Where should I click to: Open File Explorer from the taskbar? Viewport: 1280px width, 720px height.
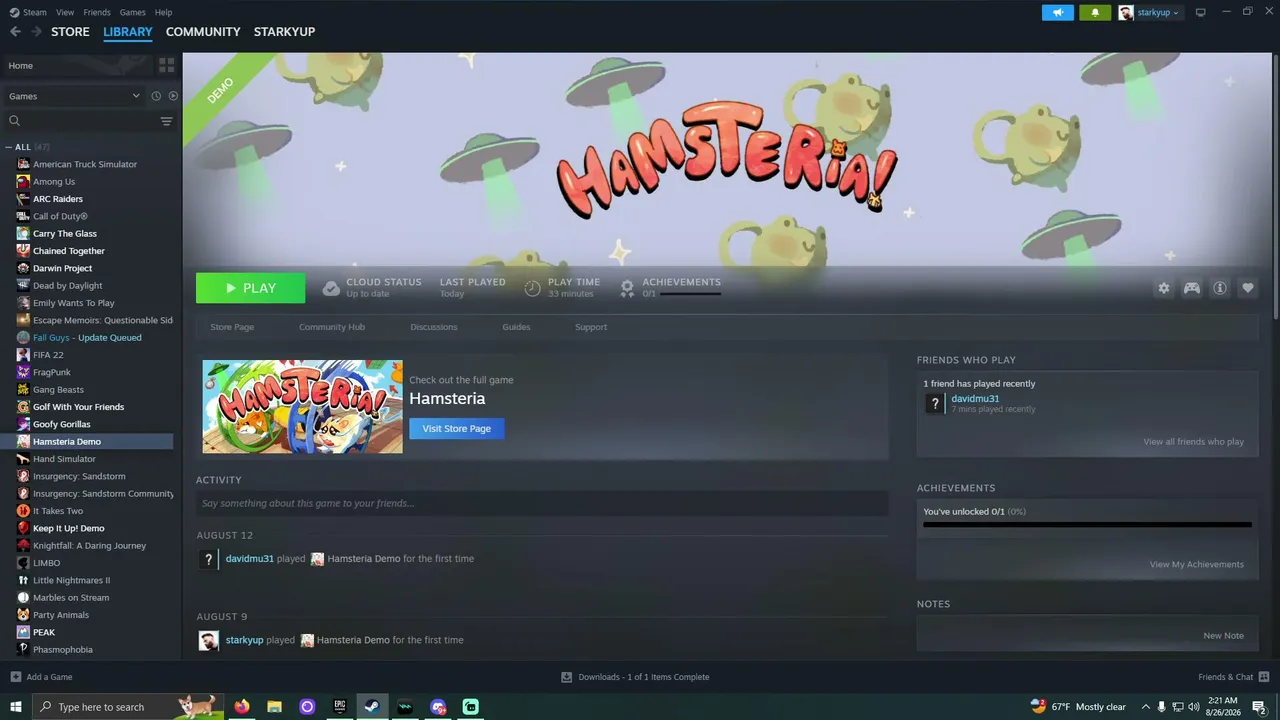click(x=274, y=707)
